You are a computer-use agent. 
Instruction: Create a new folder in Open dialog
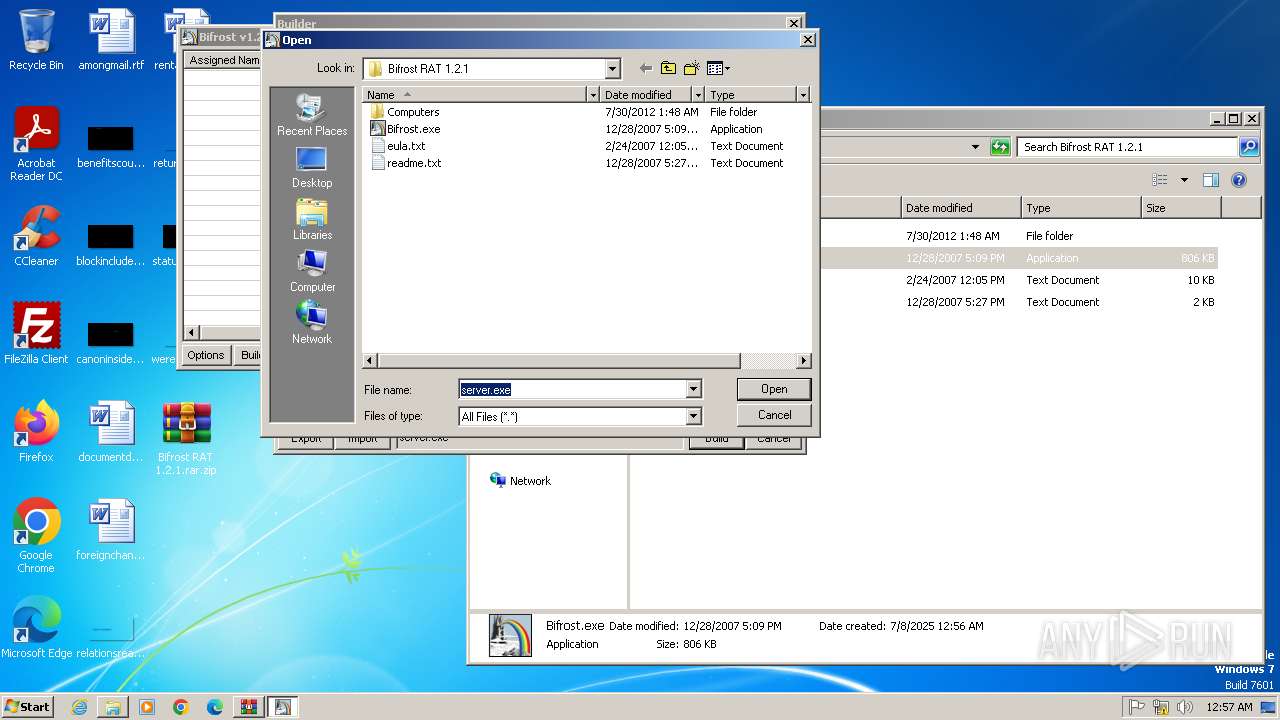691,68
